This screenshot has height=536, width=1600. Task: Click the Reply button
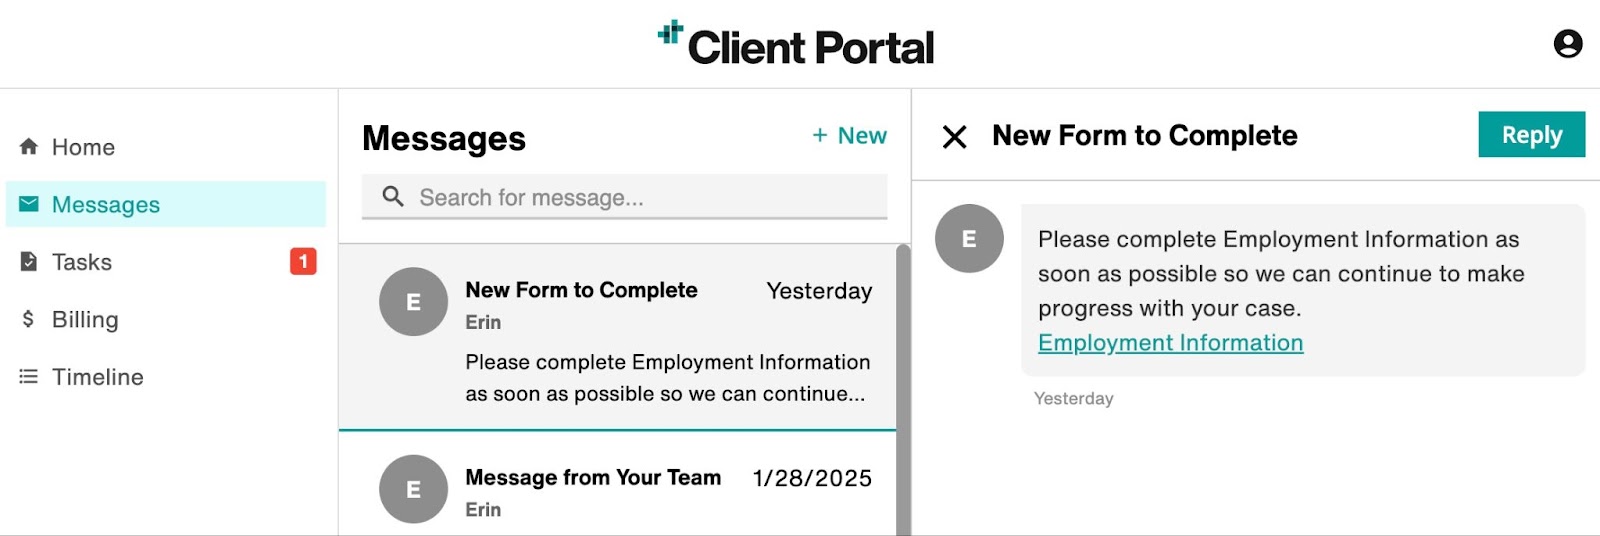[x=1531, y=135]
